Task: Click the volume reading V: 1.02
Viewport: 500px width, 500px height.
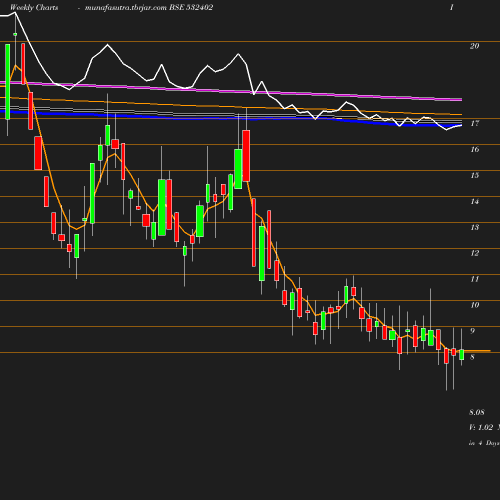Action: point(481,427)
